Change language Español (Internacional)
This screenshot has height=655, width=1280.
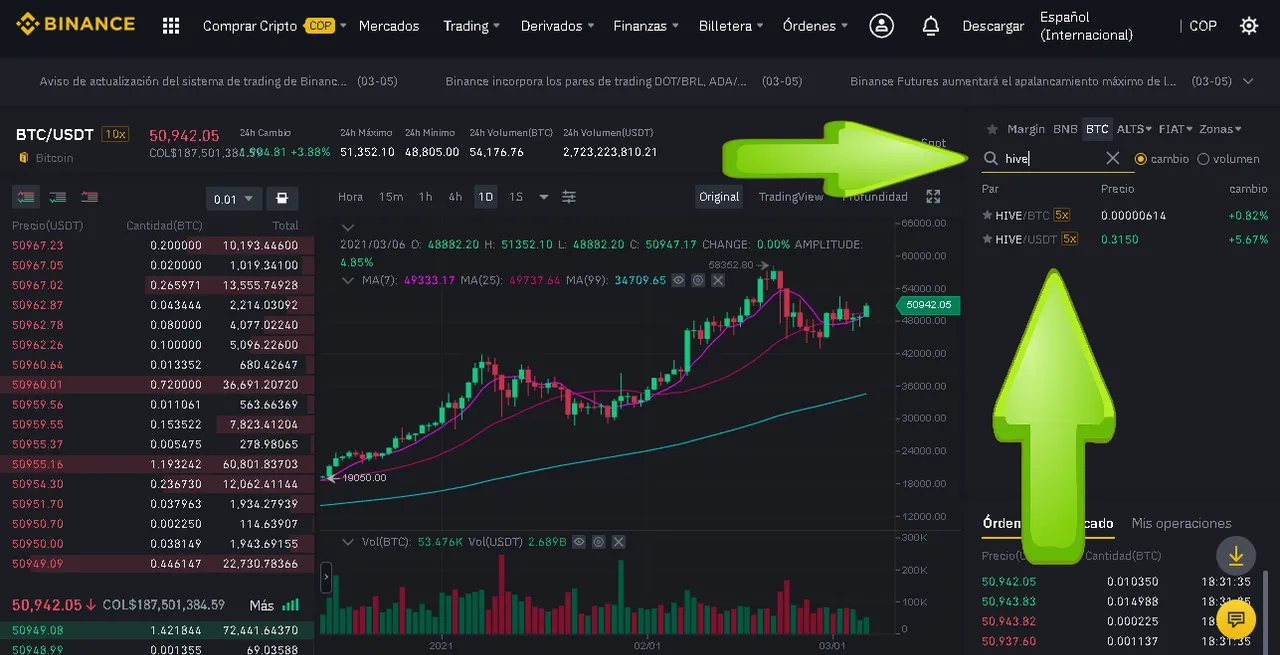pyautogui.click(x=1086, y=26)
